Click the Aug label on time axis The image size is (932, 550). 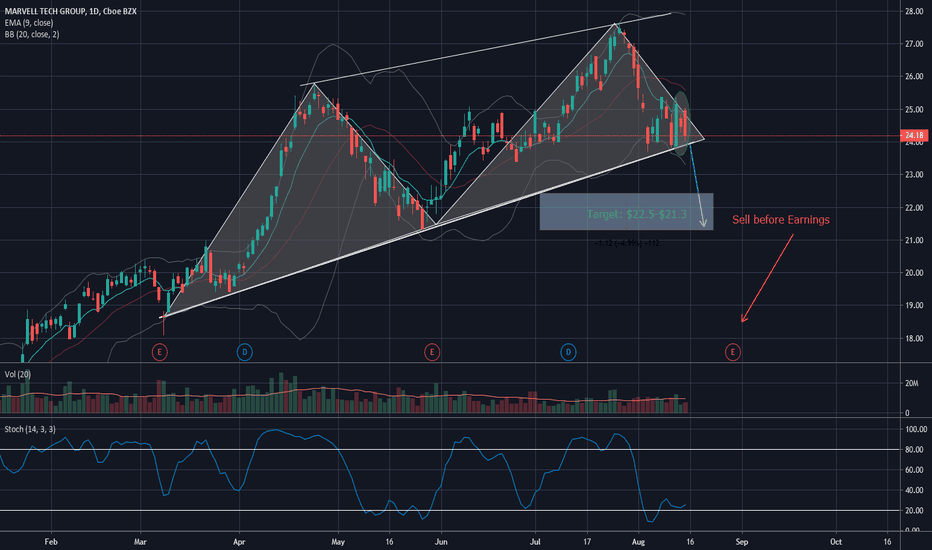[638, 542]
